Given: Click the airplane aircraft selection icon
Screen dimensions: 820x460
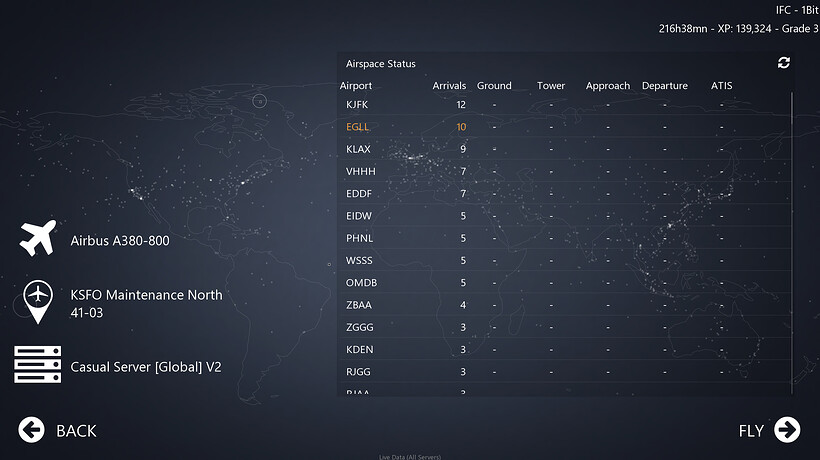Looking at the screenshot, I should [x=38, y=238].
